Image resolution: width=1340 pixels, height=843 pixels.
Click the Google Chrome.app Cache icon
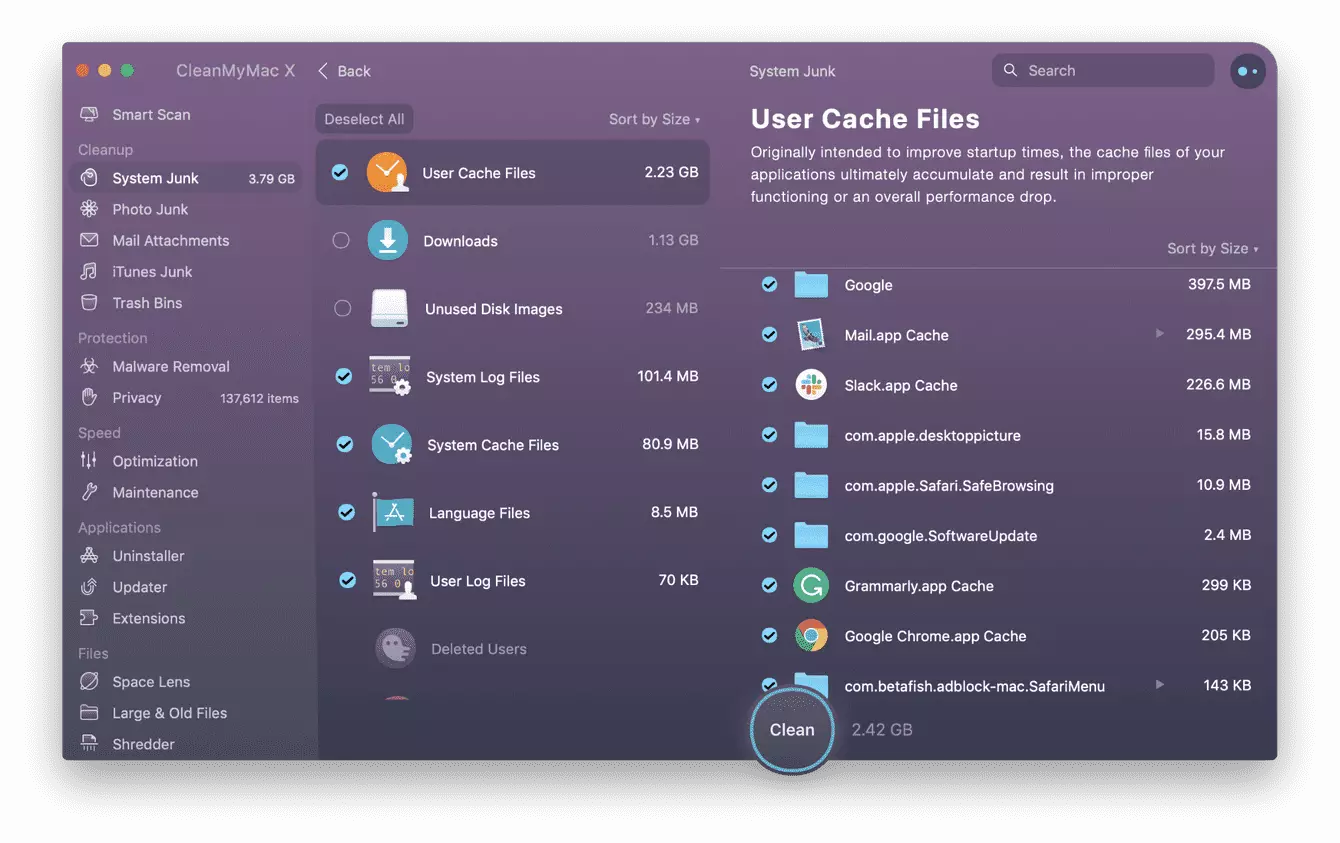(811, 635)
